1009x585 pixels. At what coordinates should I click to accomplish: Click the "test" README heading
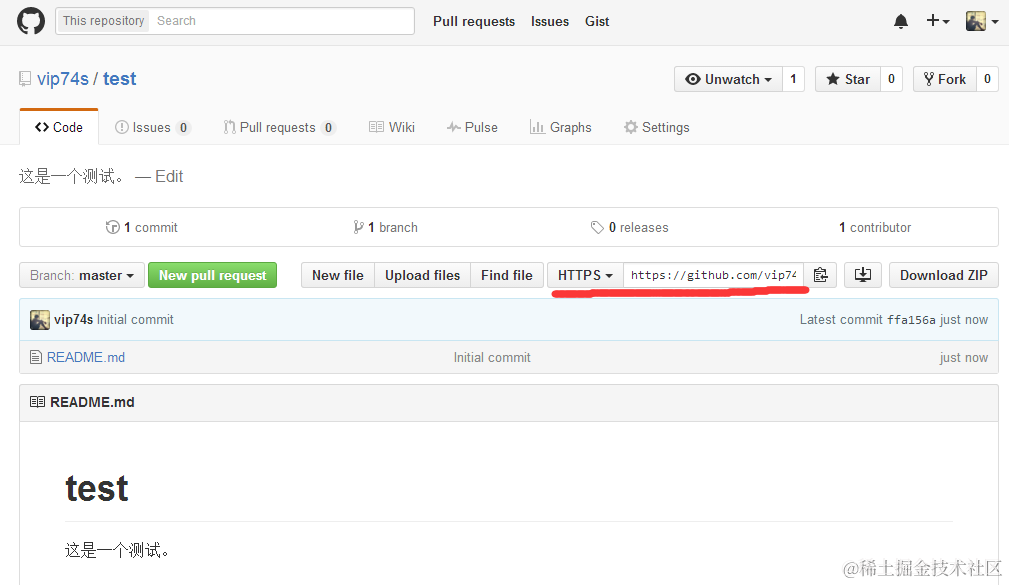pos(97,488)
